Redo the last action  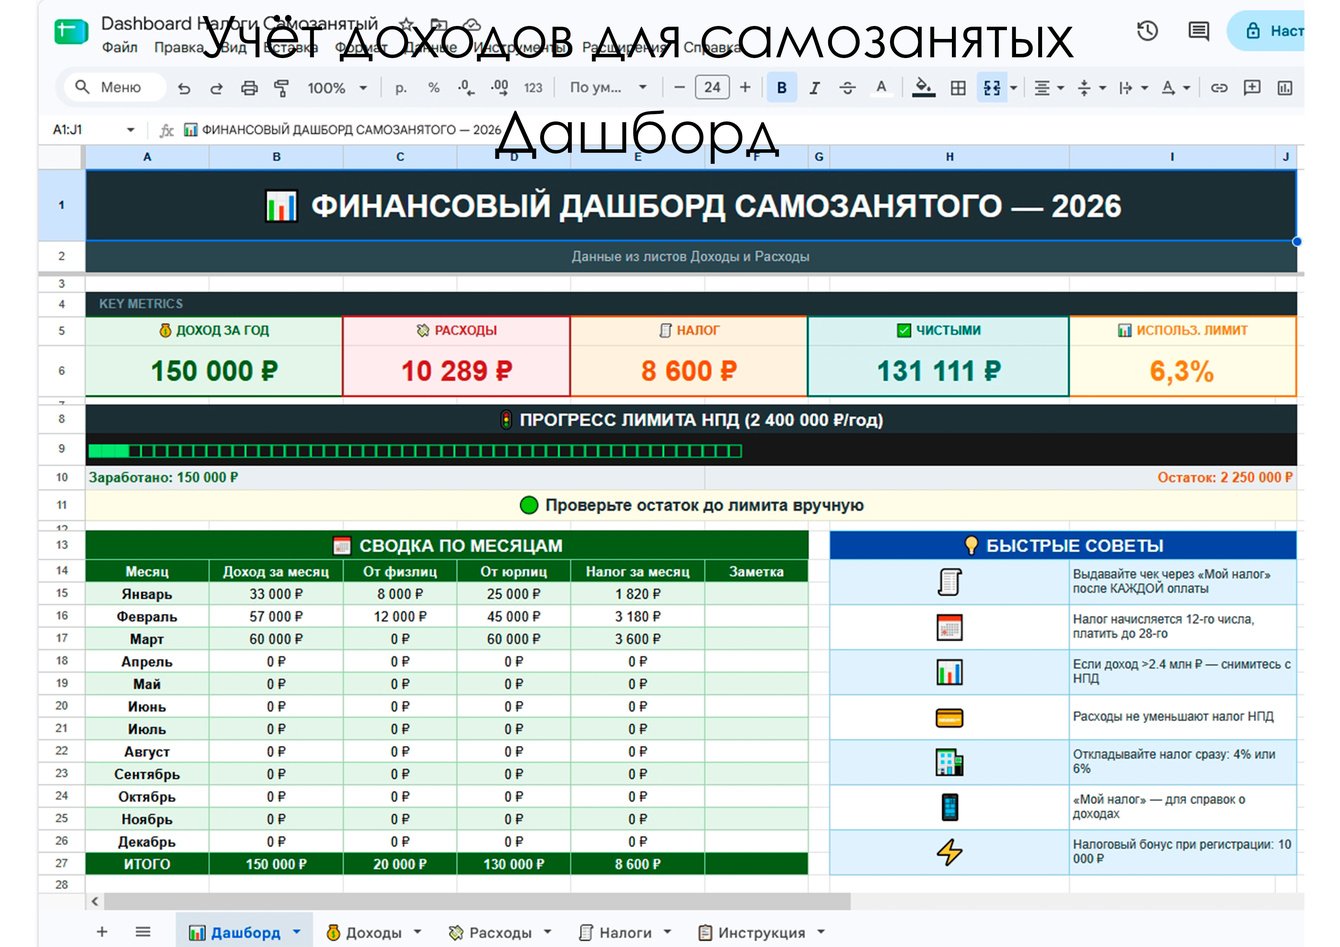click(x=216, y=88)
